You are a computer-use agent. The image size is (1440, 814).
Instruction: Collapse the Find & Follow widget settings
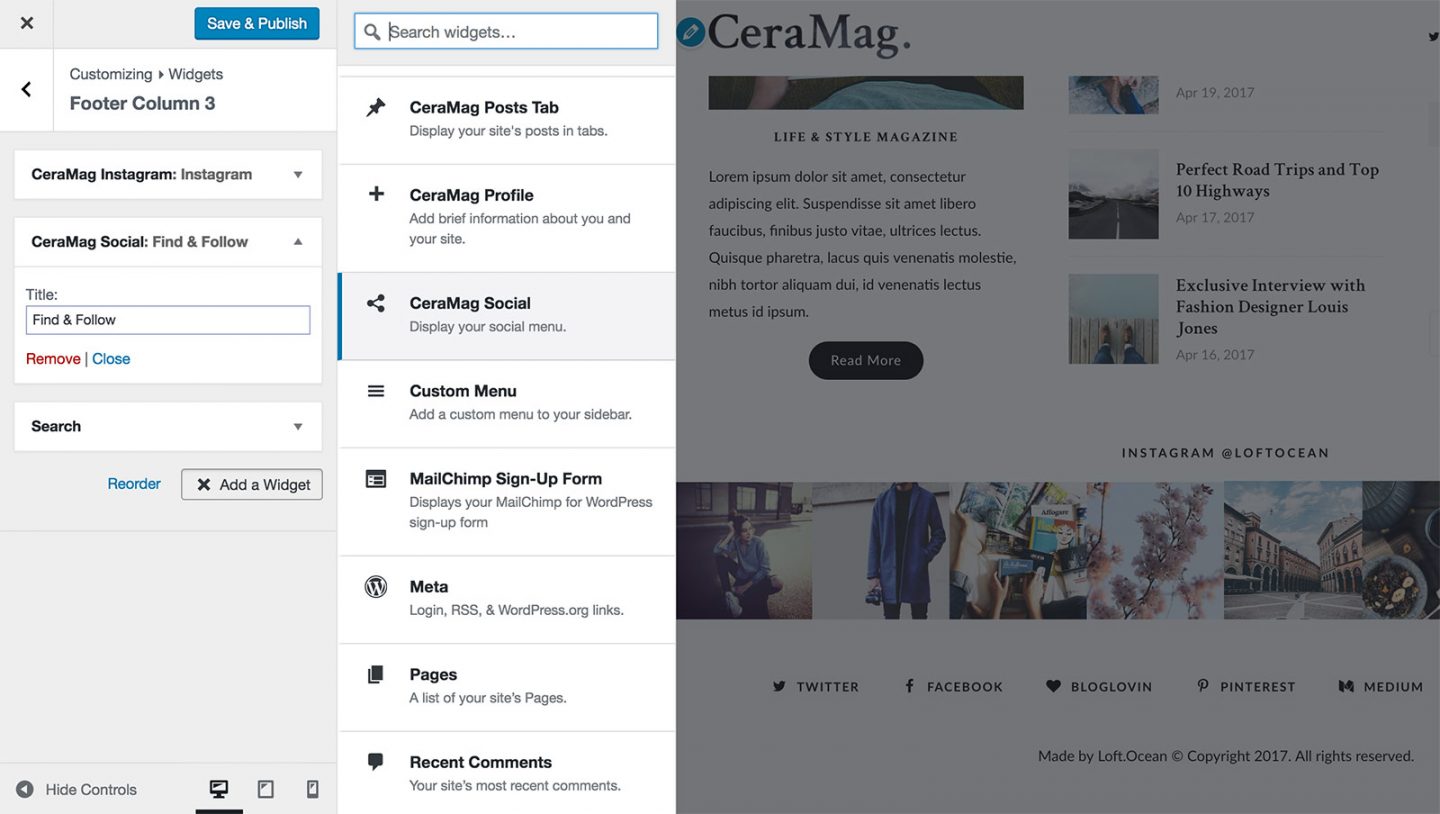[297, 241]
